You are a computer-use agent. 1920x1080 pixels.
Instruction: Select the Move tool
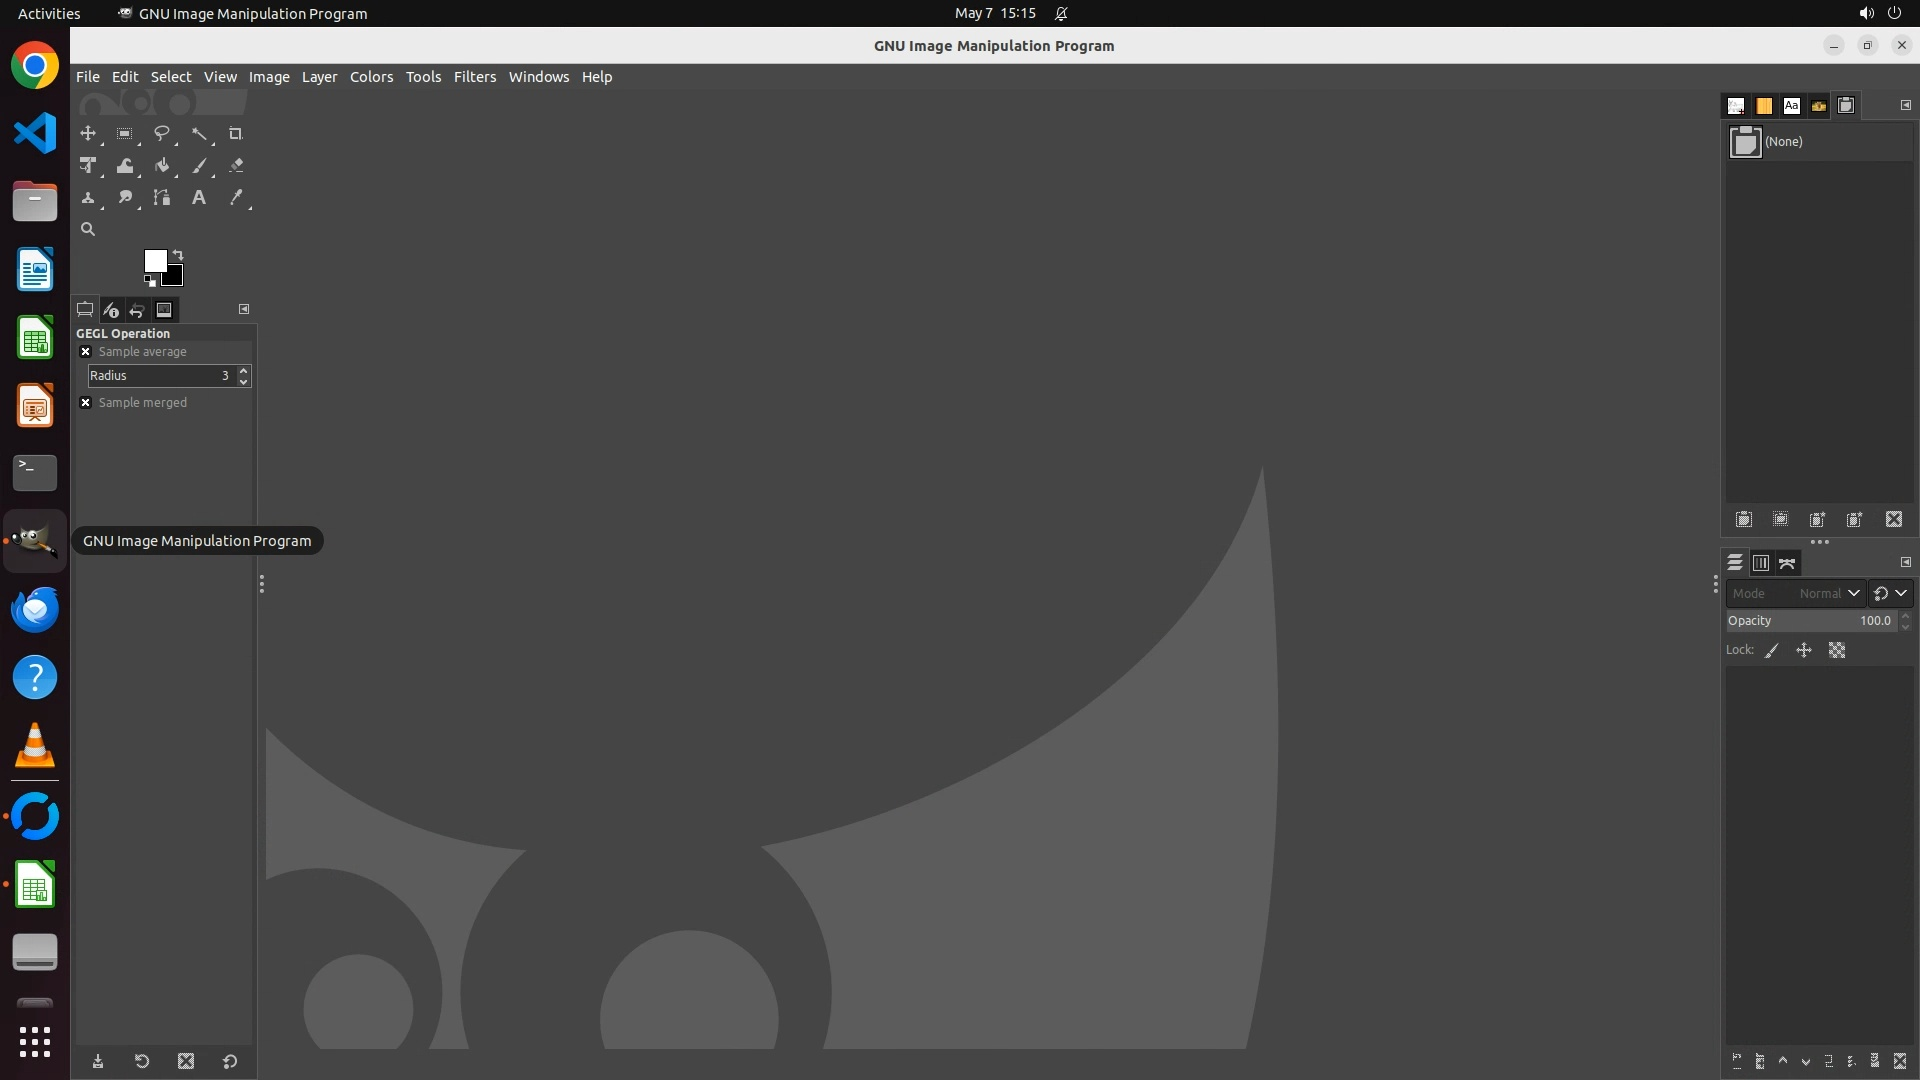(88, 133)
